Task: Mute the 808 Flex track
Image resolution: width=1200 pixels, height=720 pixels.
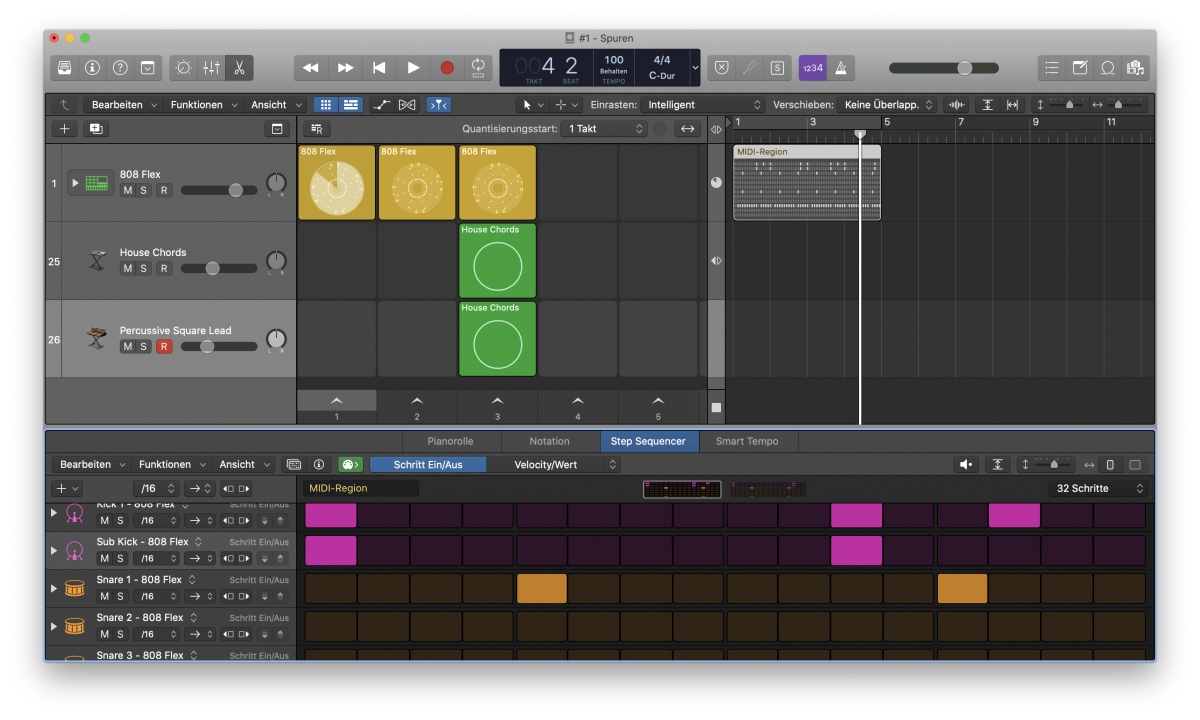Action: point(127,189)
